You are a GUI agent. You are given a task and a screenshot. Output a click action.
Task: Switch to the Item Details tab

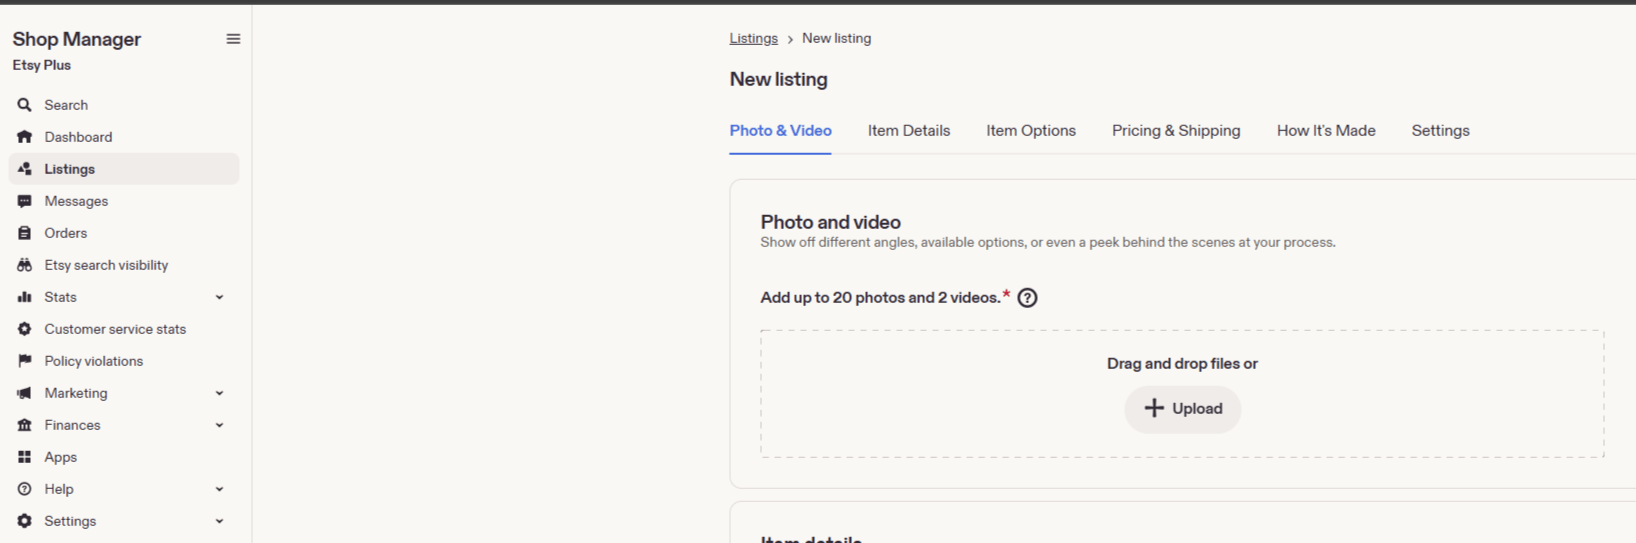pos(909,131)
